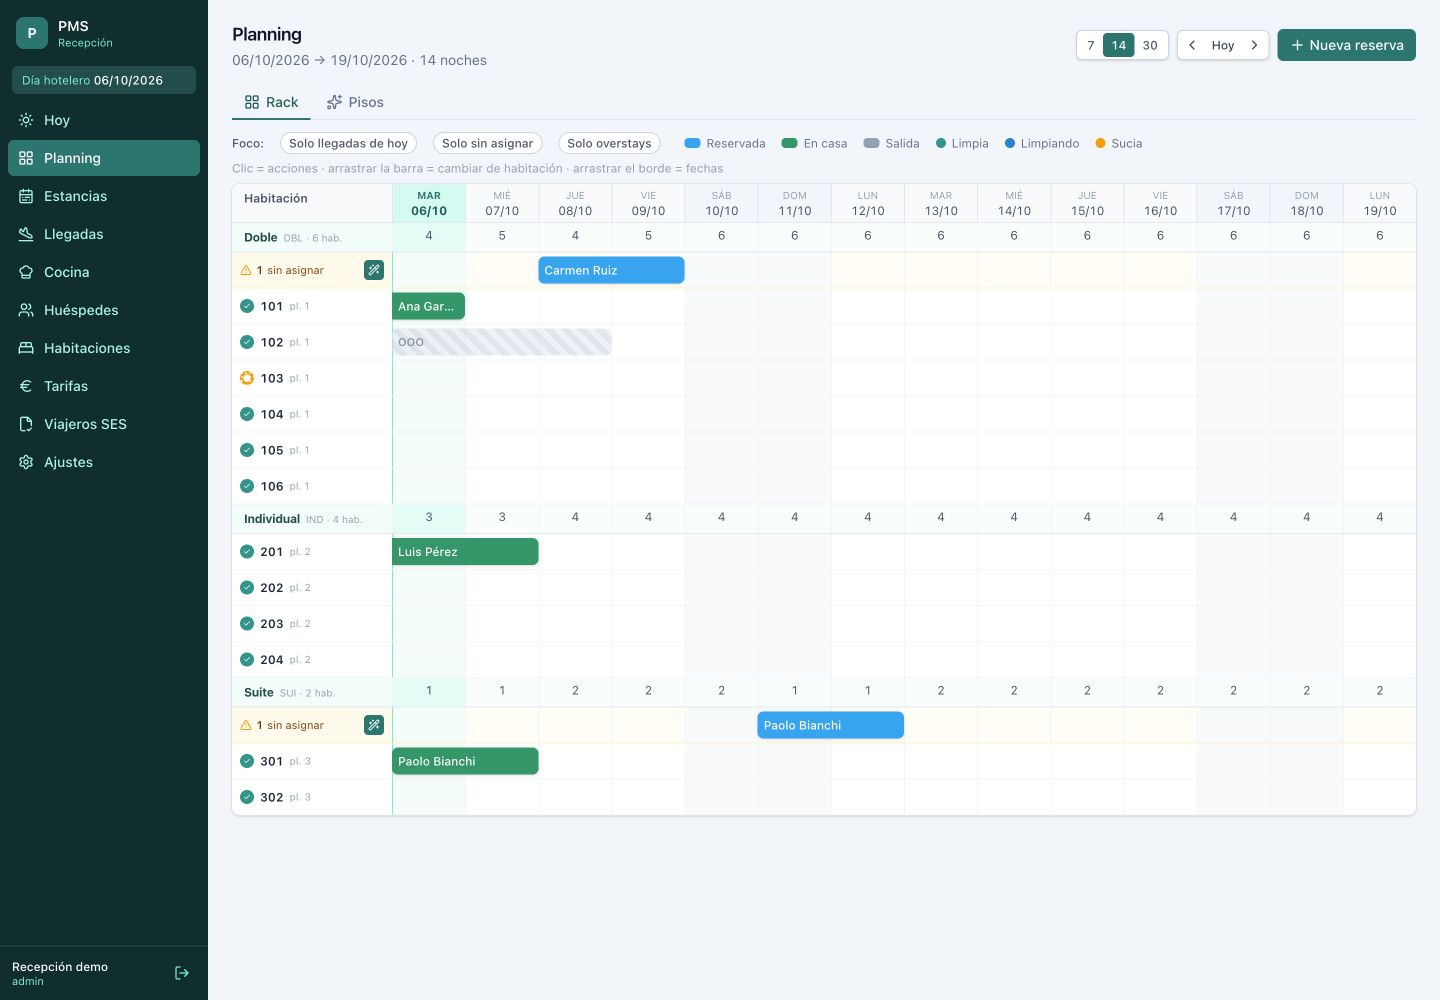This screenshot has height=1000, width=1440.
Task: Open Cocina in the sidebar
Action: point(104,272)
